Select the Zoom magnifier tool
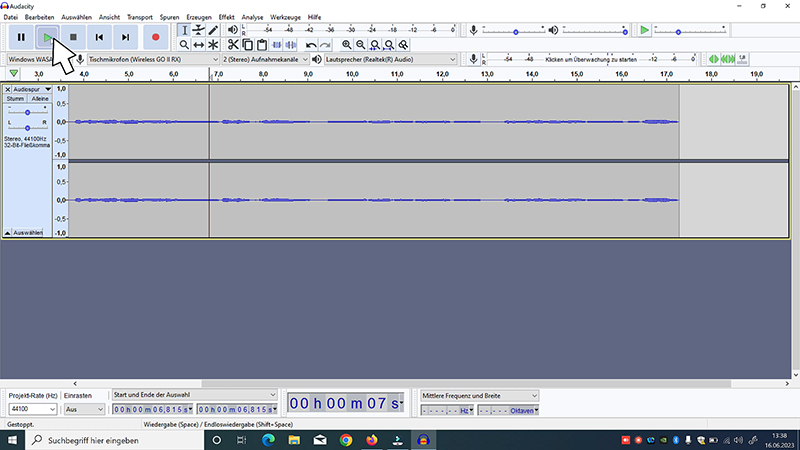800x450 pixels. click(184, 45)
